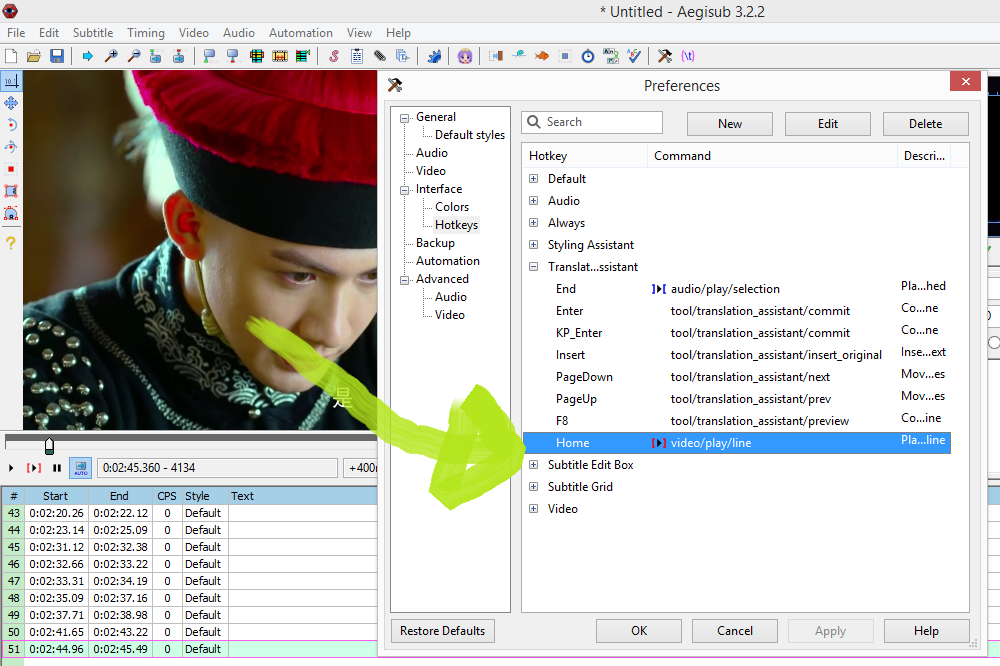Select the Backup preferences page
Viewport: 1000px width, 666px height.
pos(435,242)
